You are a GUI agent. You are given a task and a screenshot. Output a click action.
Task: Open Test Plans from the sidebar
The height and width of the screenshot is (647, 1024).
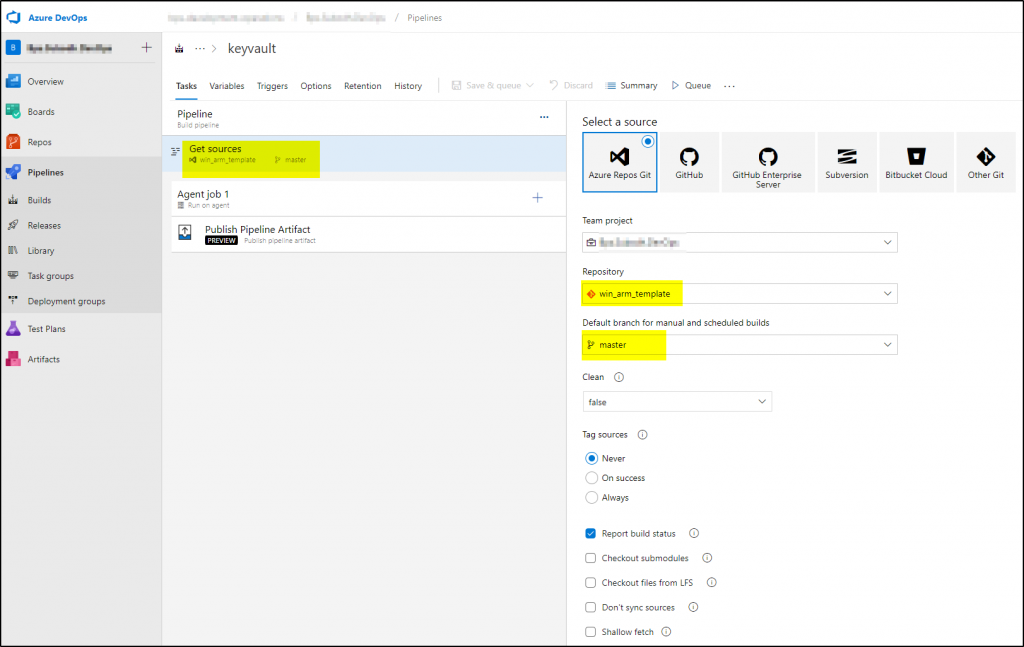tap(47, 328)
